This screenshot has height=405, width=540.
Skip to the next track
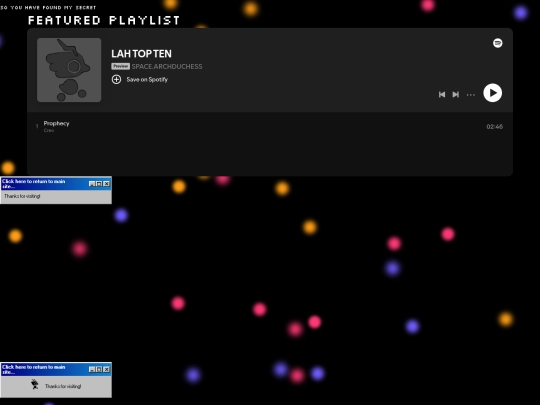tap(456, 94)
